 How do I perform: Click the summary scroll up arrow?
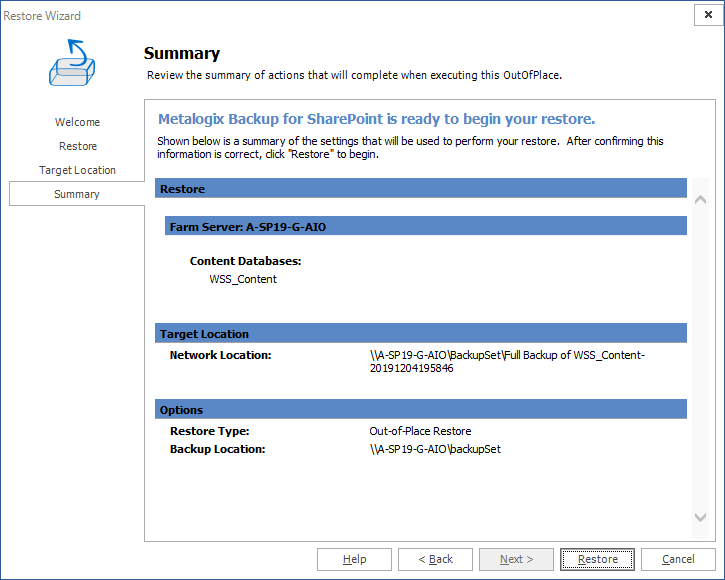point(700,199)
